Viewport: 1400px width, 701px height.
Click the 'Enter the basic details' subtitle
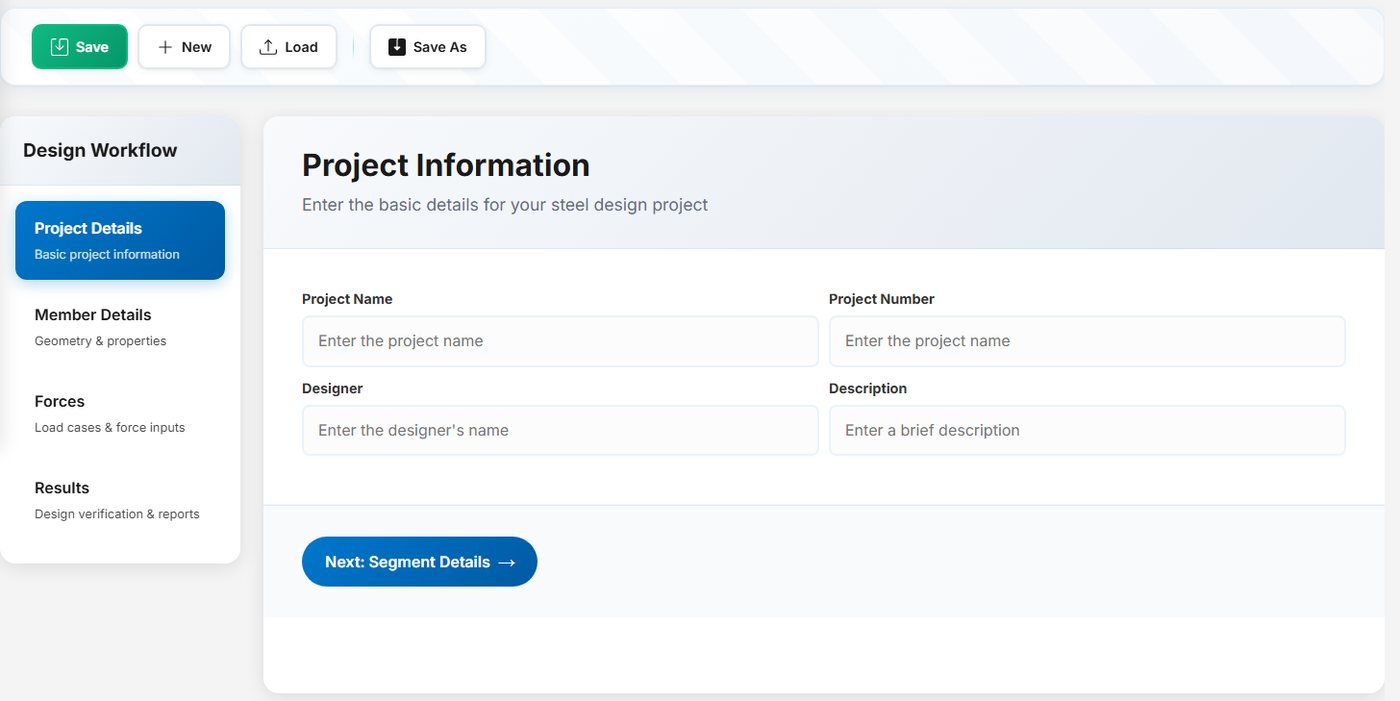[505, 204]
